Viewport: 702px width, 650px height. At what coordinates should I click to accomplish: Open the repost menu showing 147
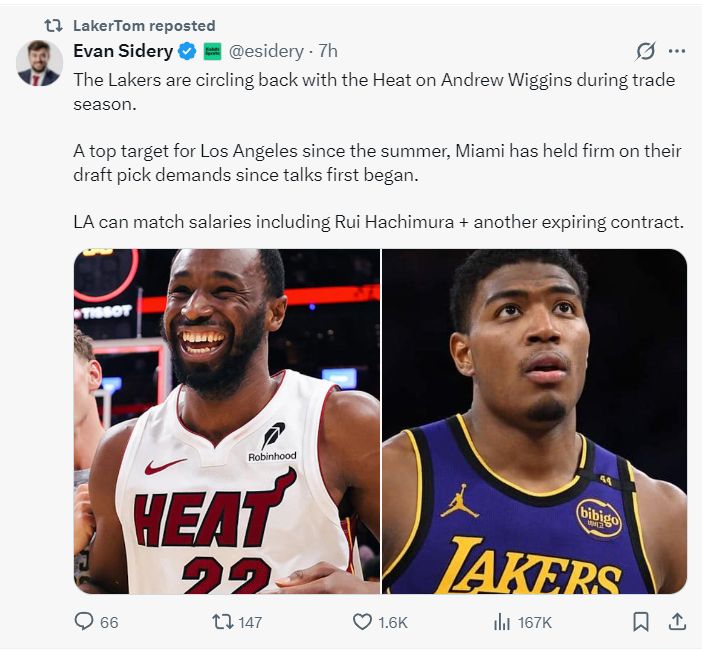tap(224, 622)
